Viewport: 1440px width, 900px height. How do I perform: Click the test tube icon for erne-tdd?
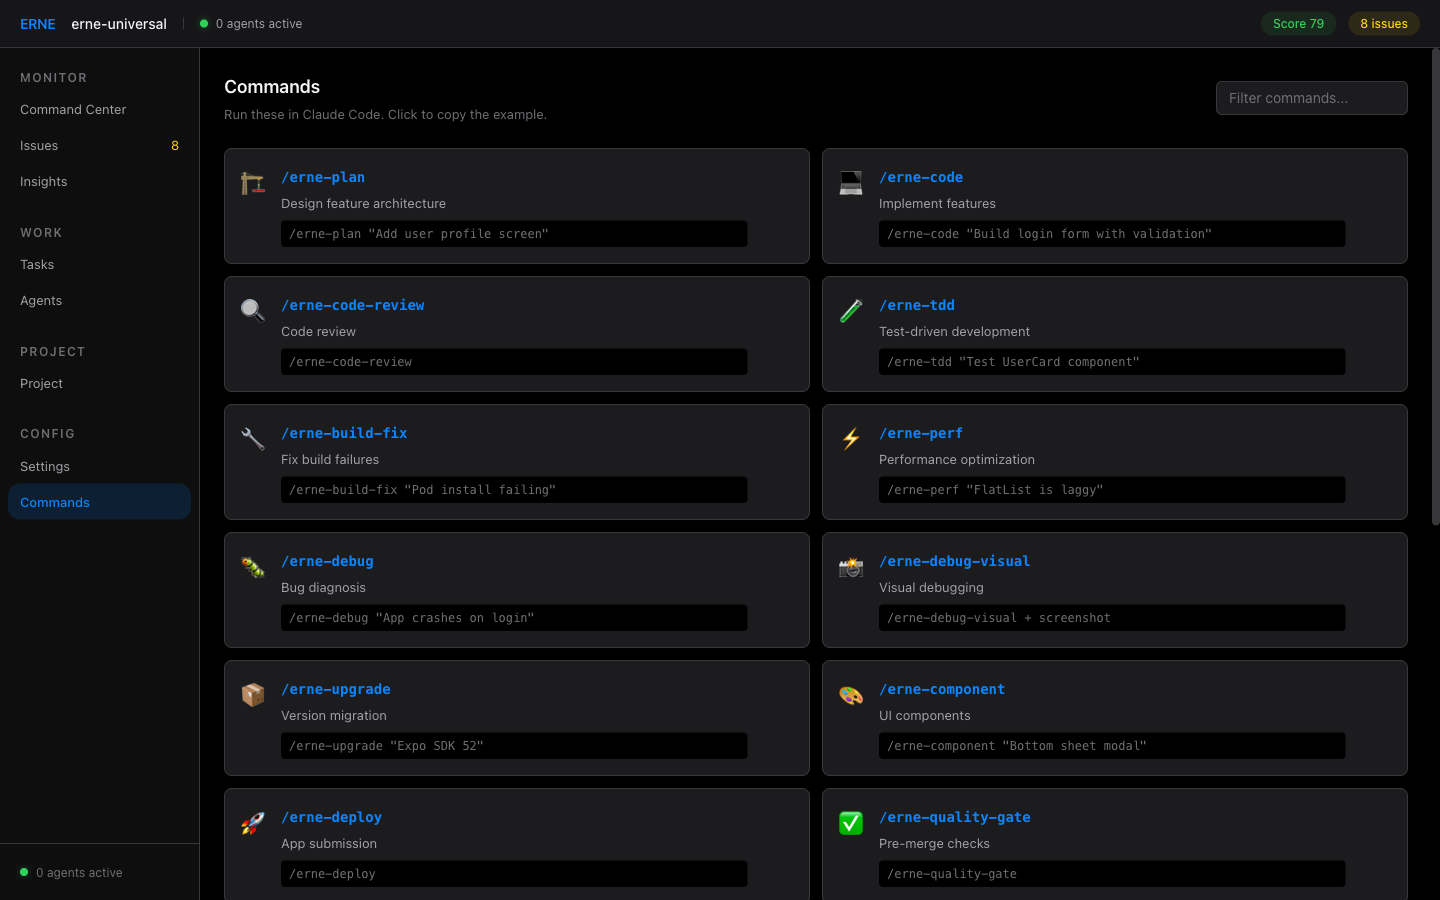[x=850, y=311]
